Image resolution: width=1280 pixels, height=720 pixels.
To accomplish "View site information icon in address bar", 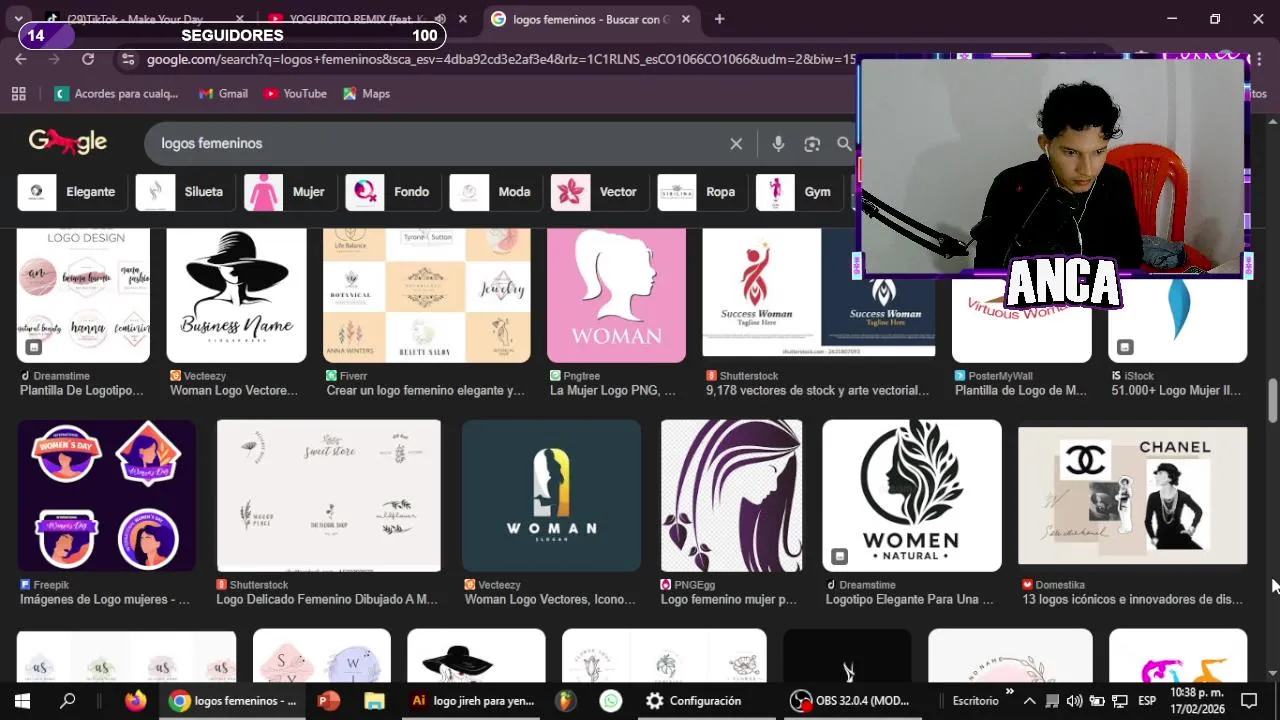I will (127, 60).
